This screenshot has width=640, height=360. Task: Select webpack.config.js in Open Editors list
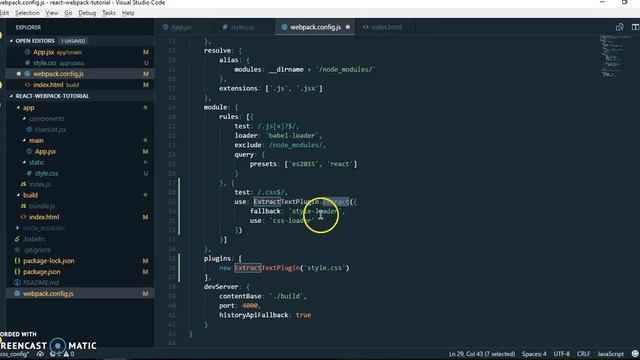click(x=80, y=74)
